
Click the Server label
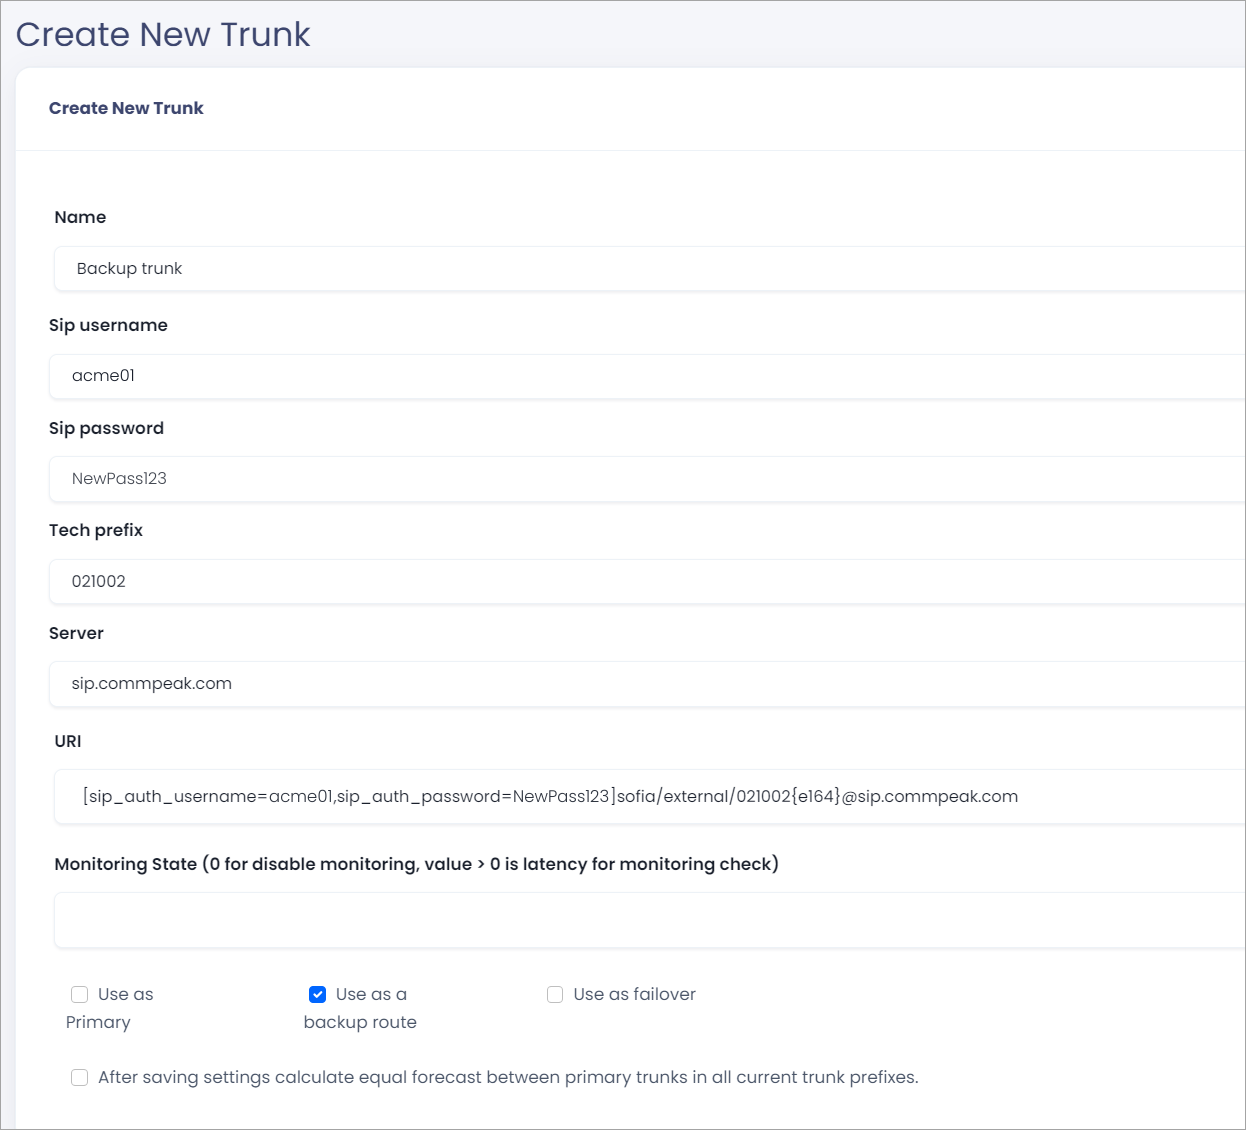tap(76, 633)
